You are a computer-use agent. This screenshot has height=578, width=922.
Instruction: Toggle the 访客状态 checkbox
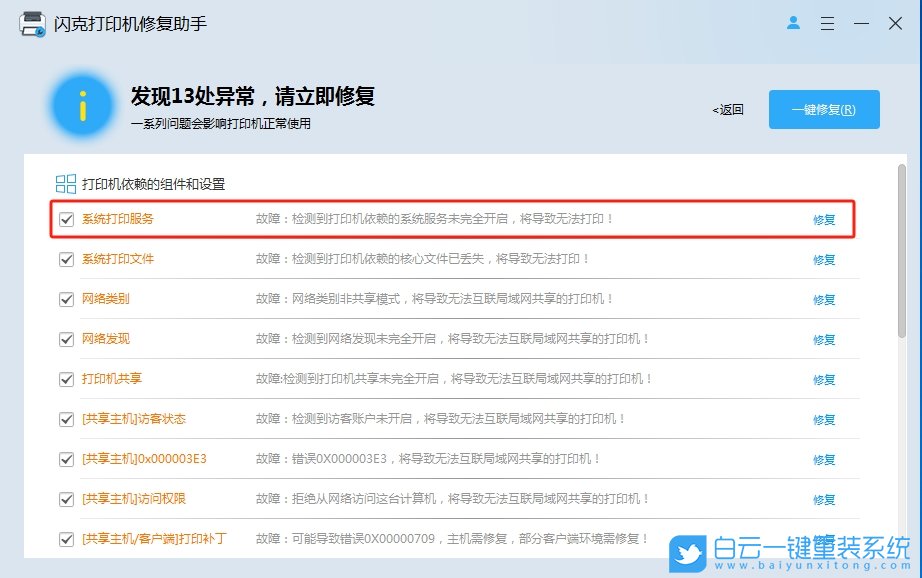pos(65,419)
